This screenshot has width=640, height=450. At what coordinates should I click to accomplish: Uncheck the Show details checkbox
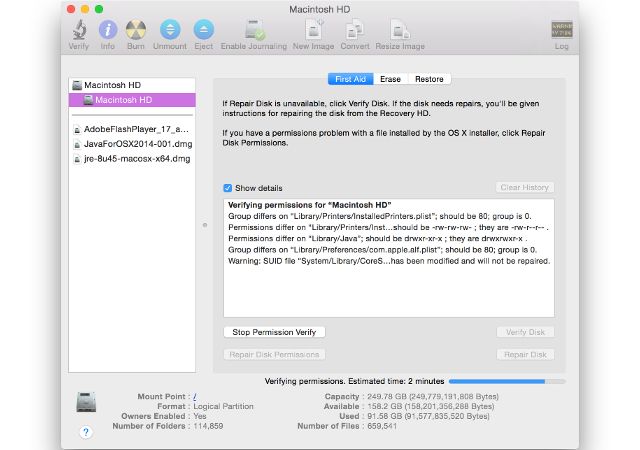(x=228, y=187)
